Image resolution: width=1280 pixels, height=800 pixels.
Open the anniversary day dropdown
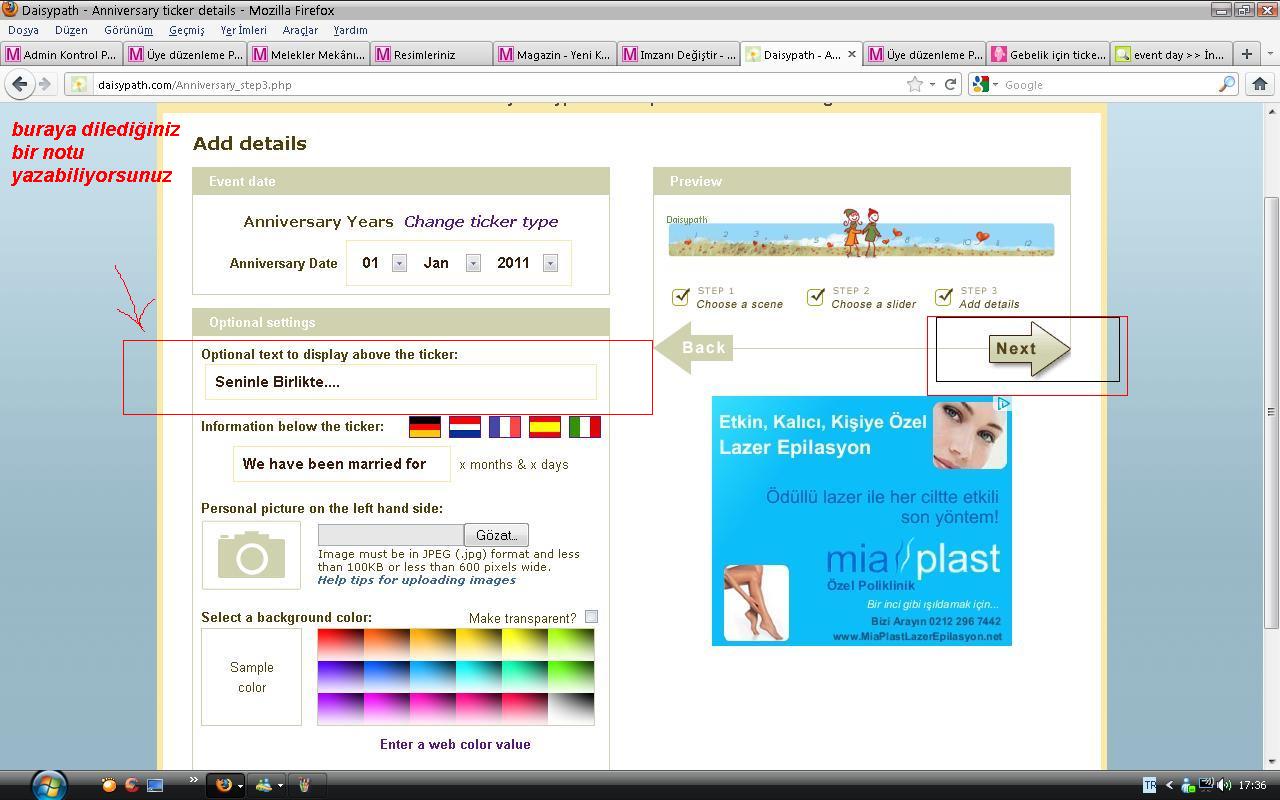coord(399,263)
